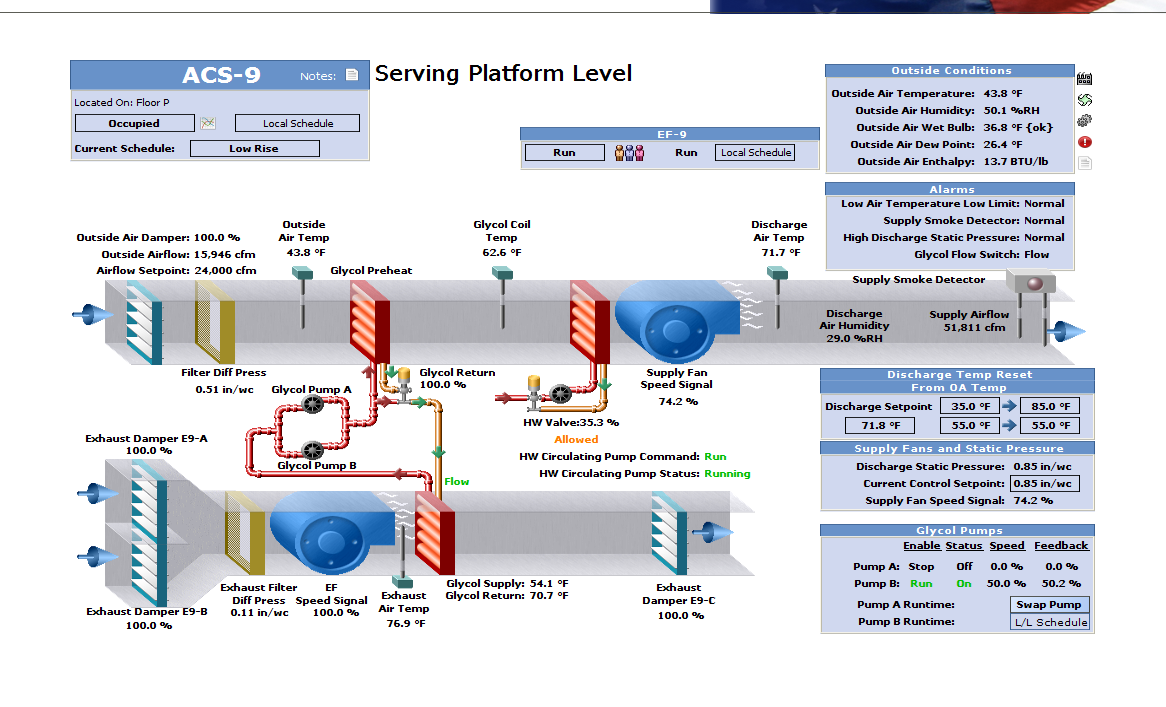
Task: Click the blank document icon below alarm icon
Action: click(x=1084, y=163)
